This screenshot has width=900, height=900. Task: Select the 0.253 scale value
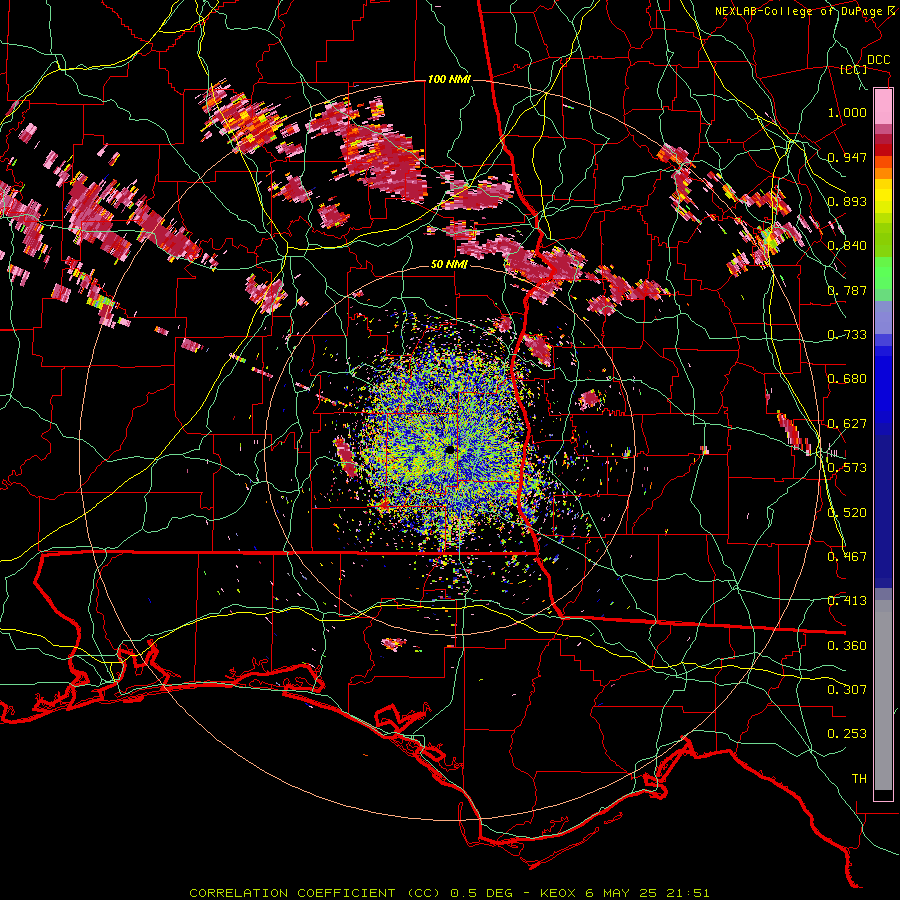[847, 734]
